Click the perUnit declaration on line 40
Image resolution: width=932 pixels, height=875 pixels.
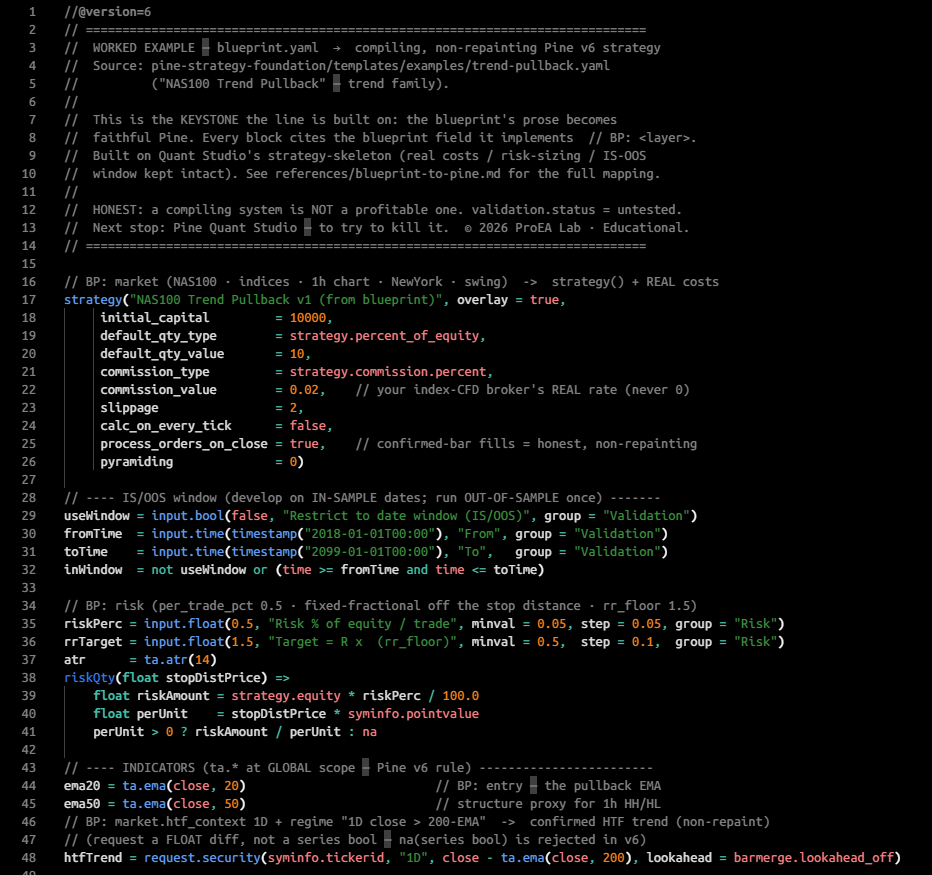[162, 714]
